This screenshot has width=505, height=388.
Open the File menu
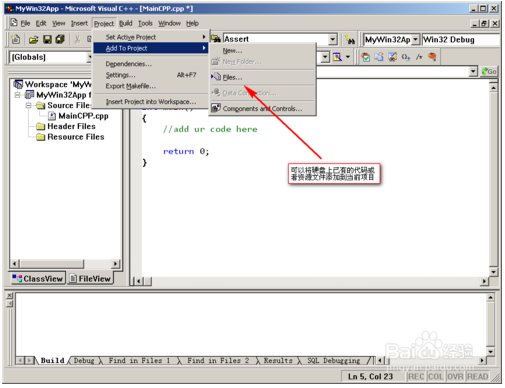click(25, 23)
